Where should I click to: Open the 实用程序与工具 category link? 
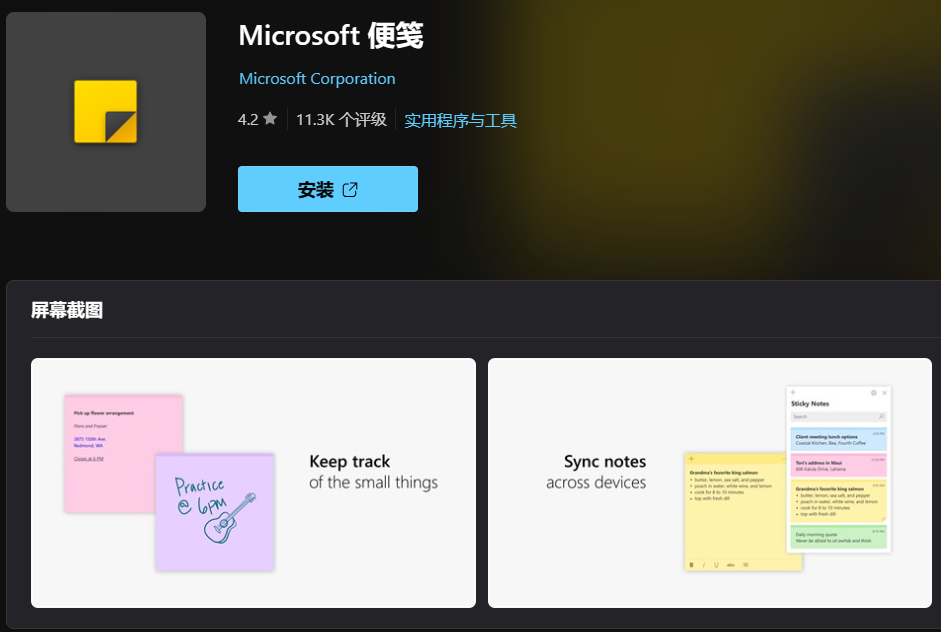460,120
